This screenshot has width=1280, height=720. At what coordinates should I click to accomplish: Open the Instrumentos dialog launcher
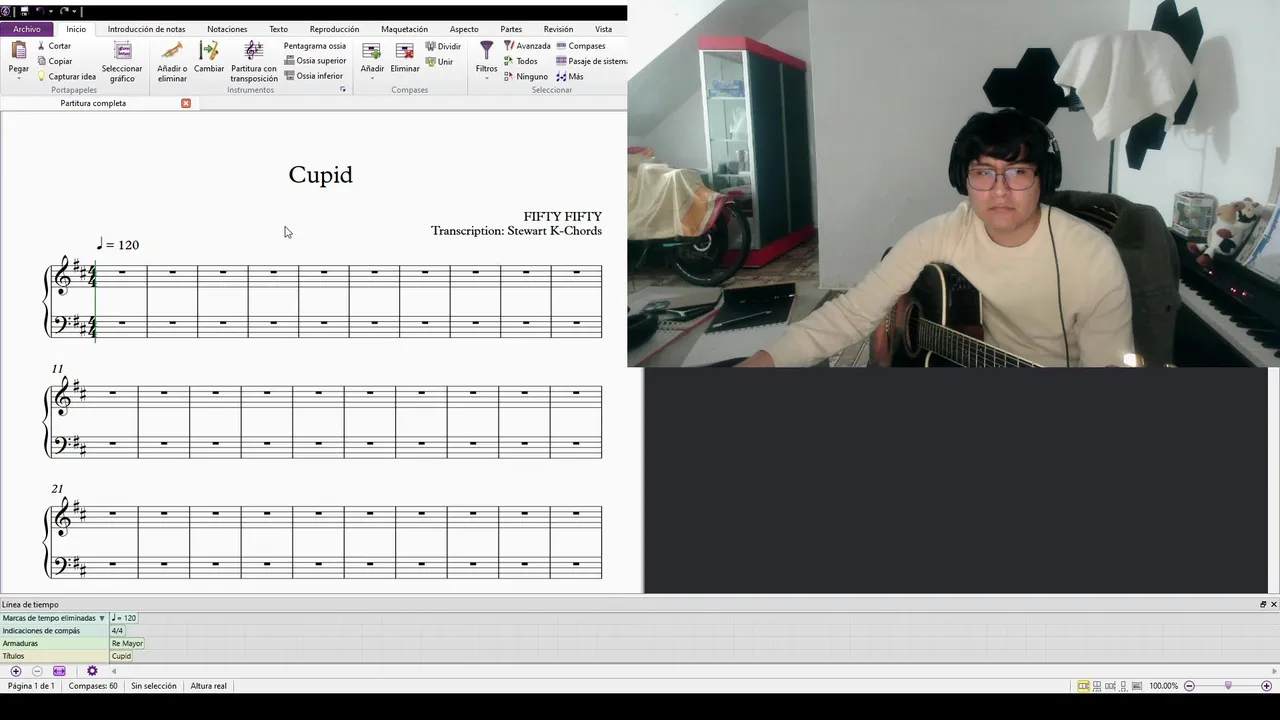point(343,90)
